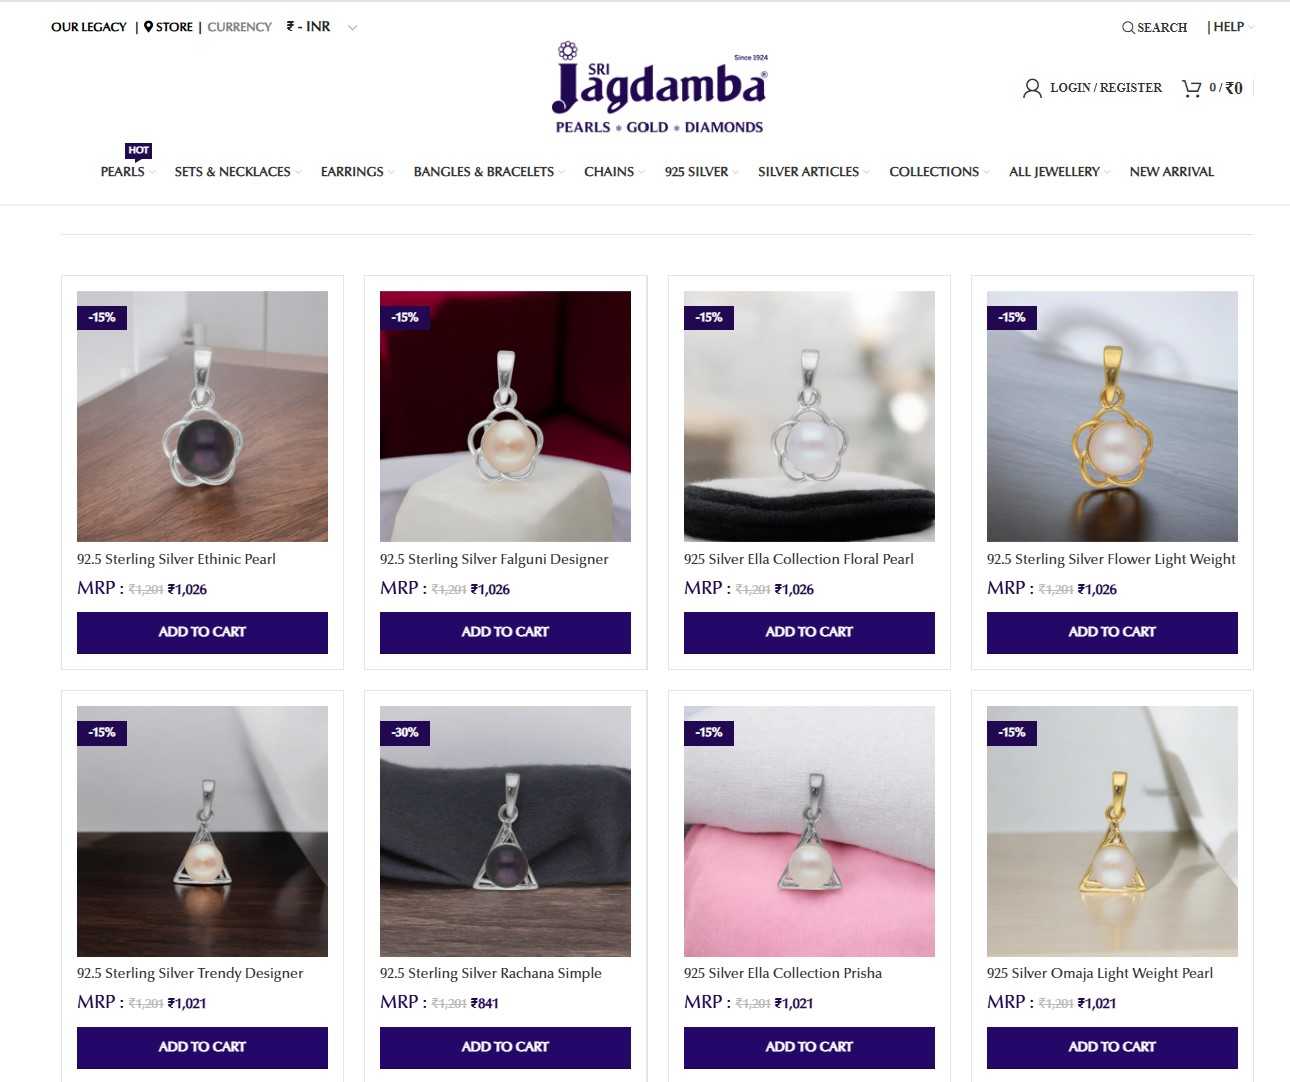Click the search magnifier icon
This screenshot has width=1290, height=1082.
1127,28
